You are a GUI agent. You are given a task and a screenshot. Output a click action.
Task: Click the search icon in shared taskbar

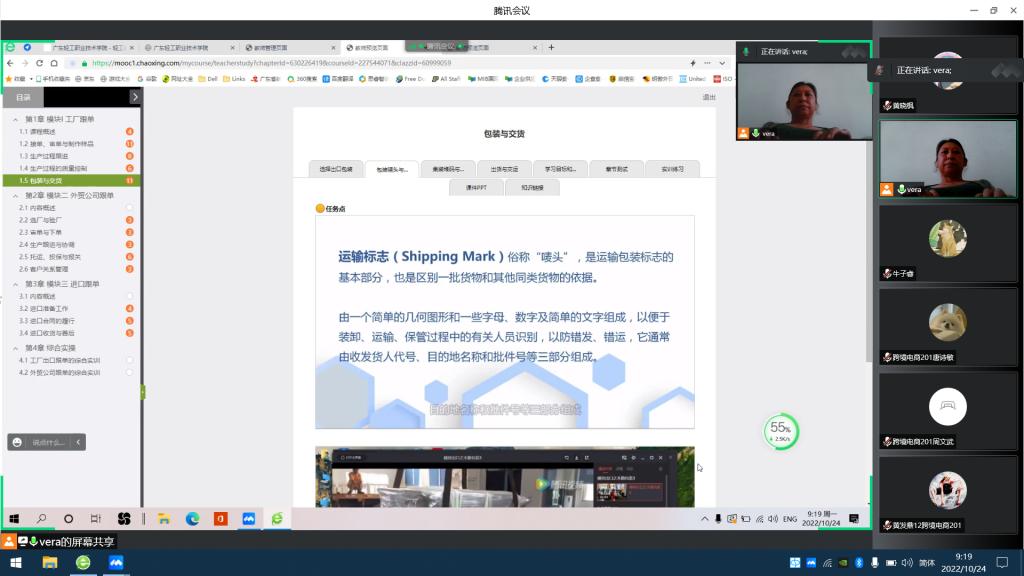click(42, 519)
